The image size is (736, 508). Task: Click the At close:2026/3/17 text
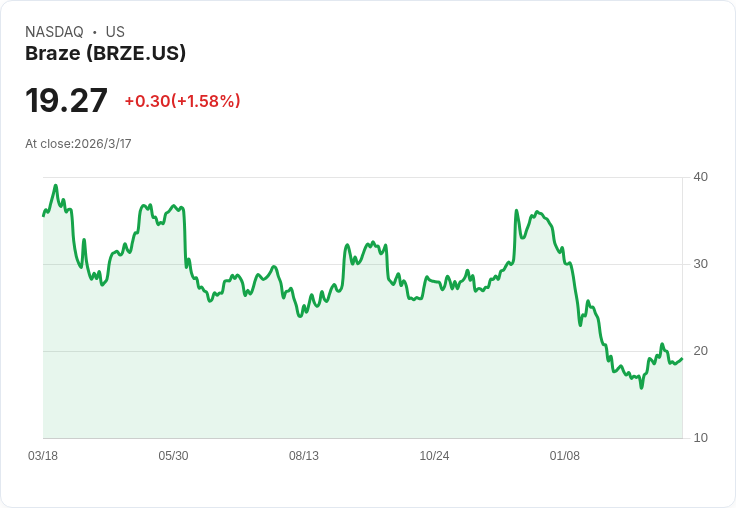78,144
